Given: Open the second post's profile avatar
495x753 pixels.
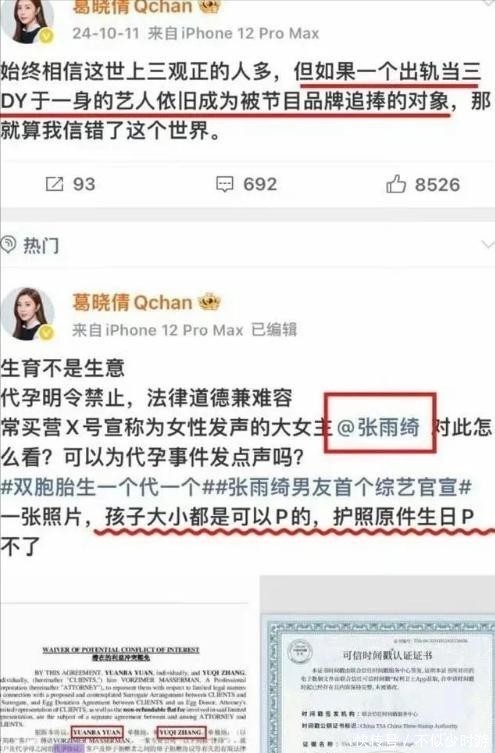Looking at the screenshot, I should point(29,315).
